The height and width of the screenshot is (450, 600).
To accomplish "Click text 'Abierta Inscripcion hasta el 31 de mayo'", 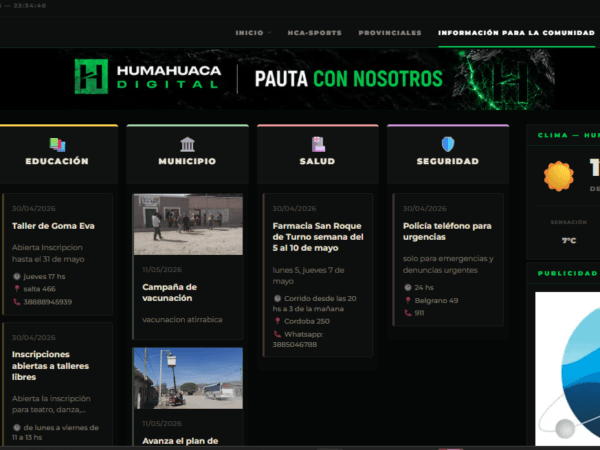I will click(48, 253).
